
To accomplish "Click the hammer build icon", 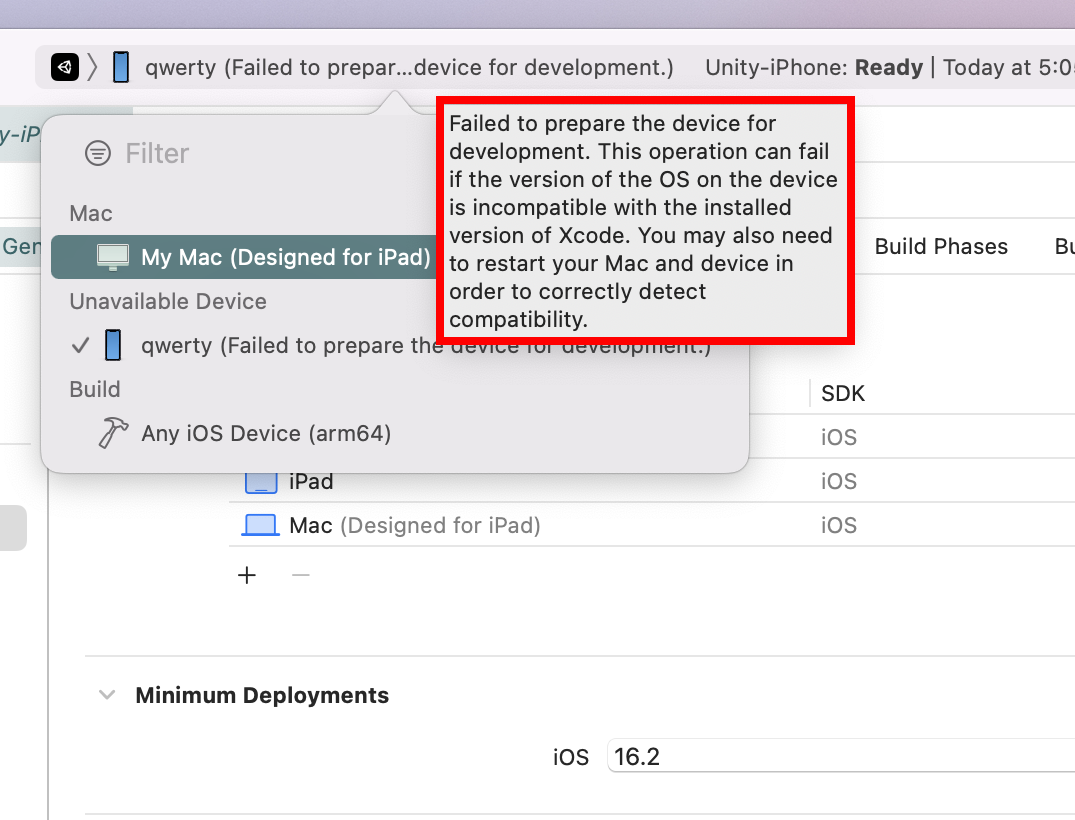I will coord(113,433).
